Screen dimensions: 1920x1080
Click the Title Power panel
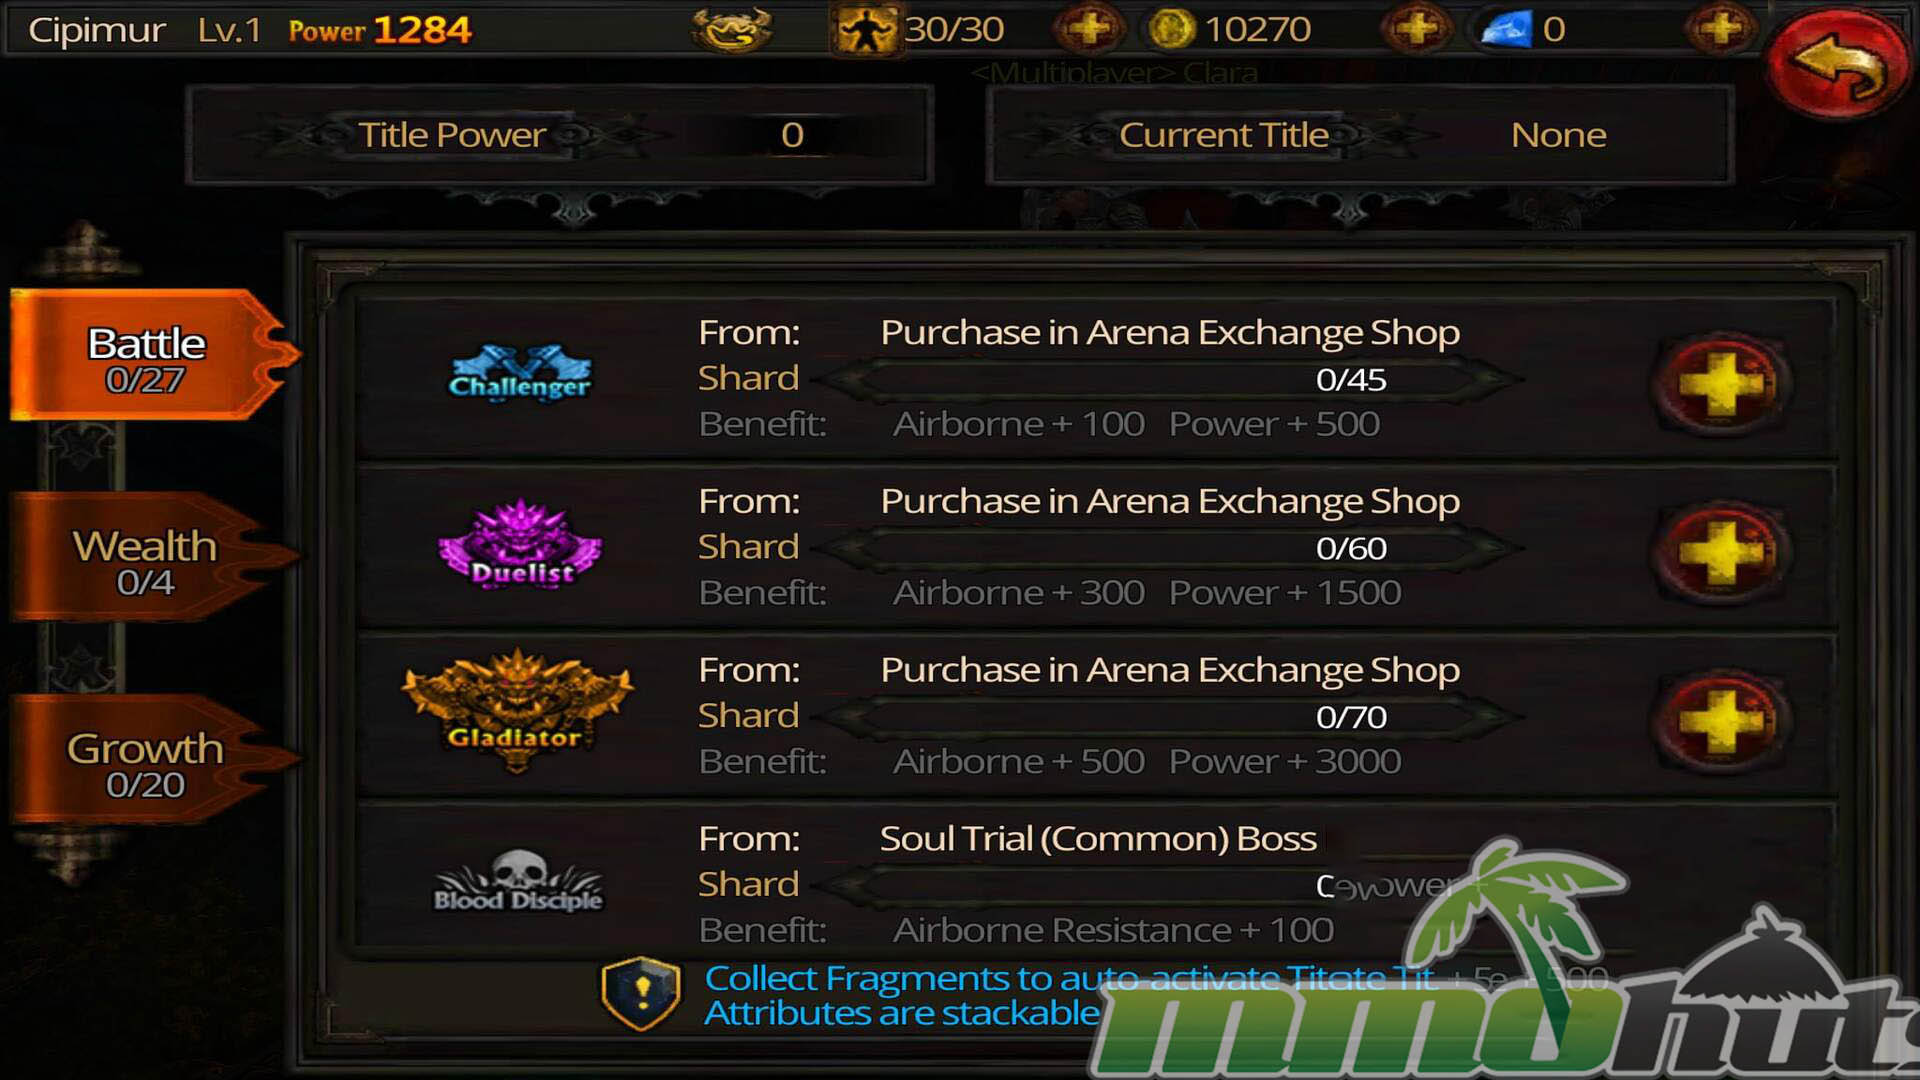click(x=560, y=135)
